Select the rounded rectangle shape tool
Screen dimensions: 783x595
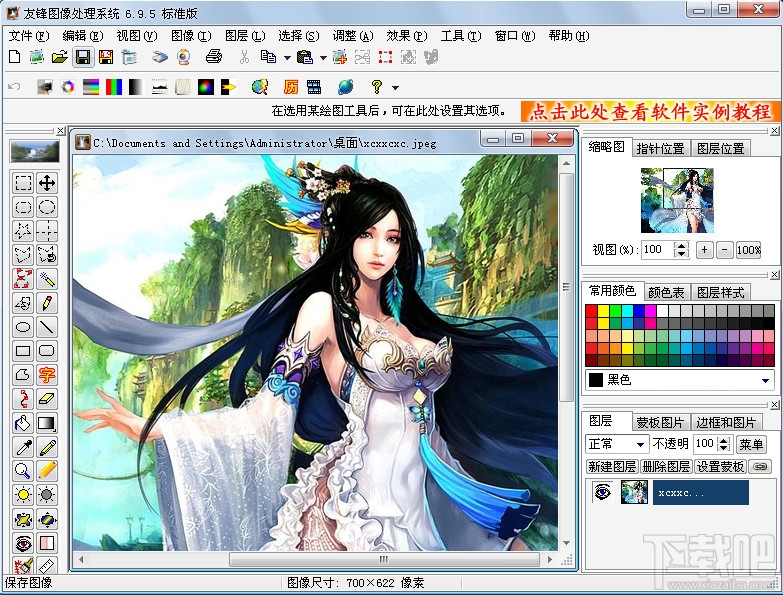(x=47, y=350)
